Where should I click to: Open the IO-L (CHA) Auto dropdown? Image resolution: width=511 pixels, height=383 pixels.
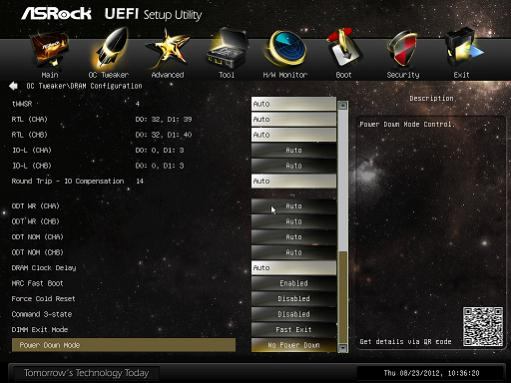pyautogui.click(x=294, y=150)
